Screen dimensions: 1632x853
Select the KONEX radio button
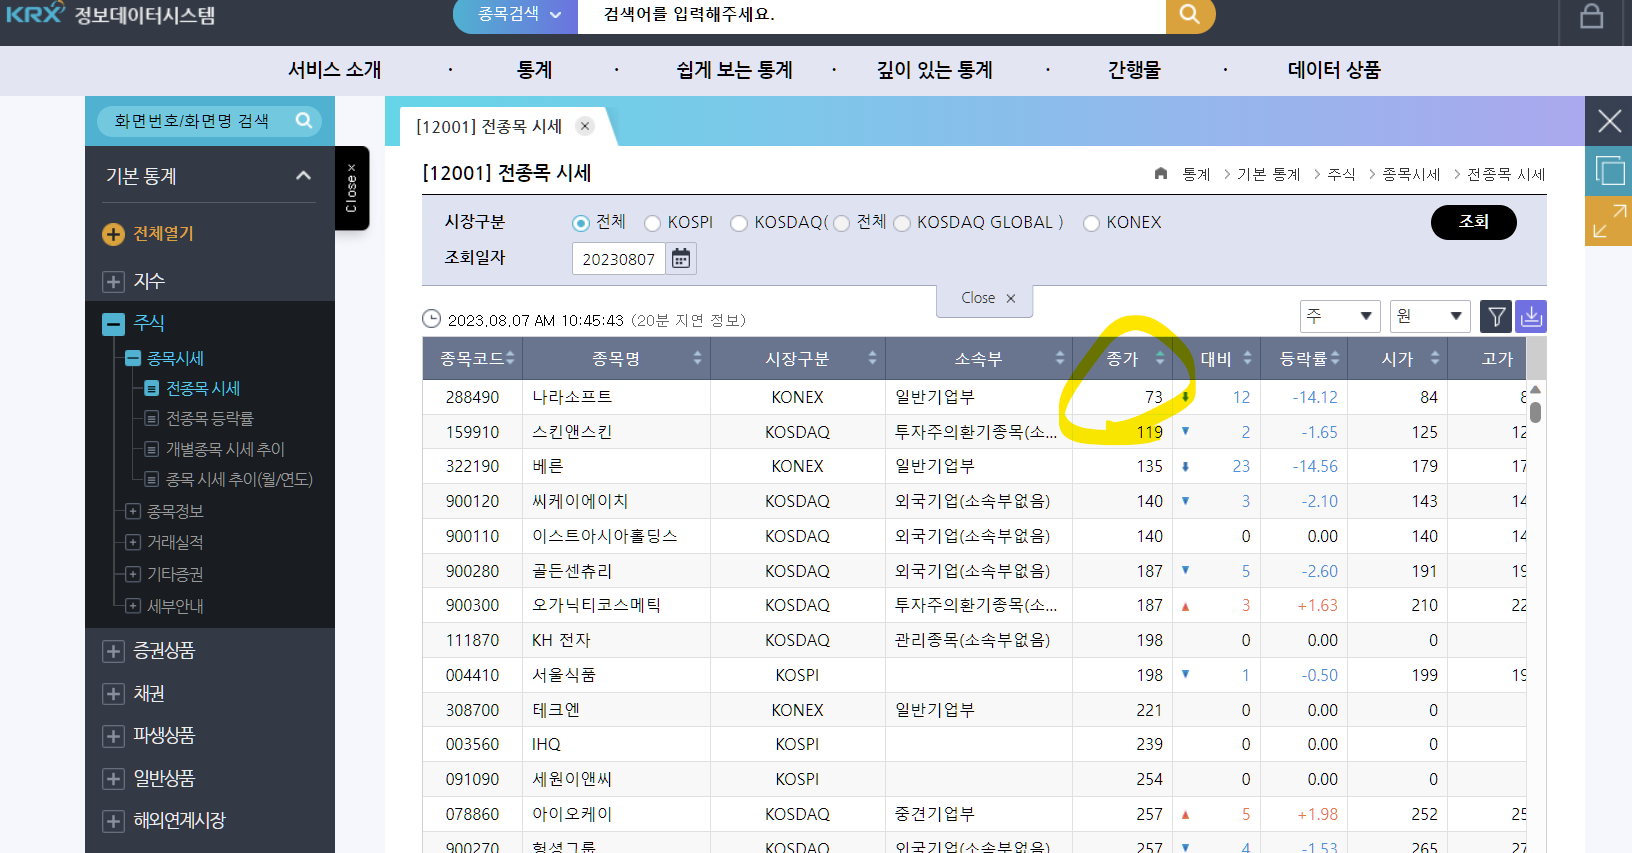[1091, 223]
